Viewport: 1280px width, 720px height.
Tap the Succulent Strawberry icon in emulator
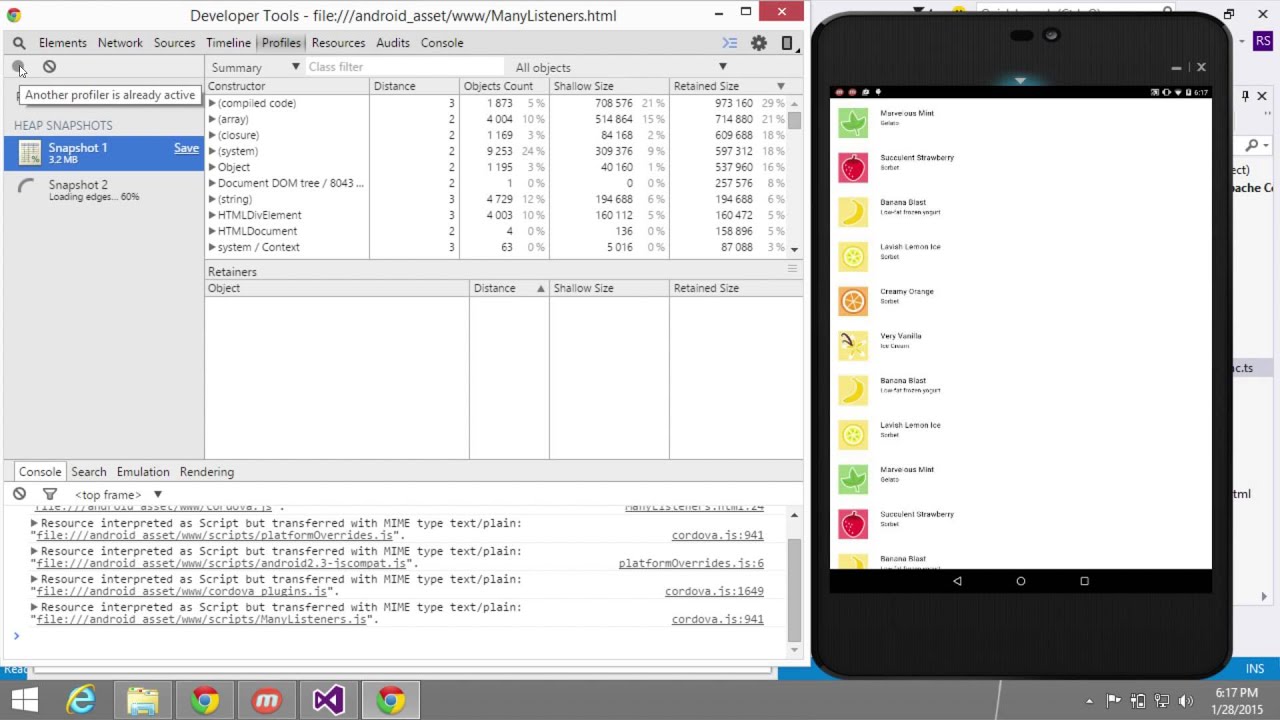click(853, 167)
